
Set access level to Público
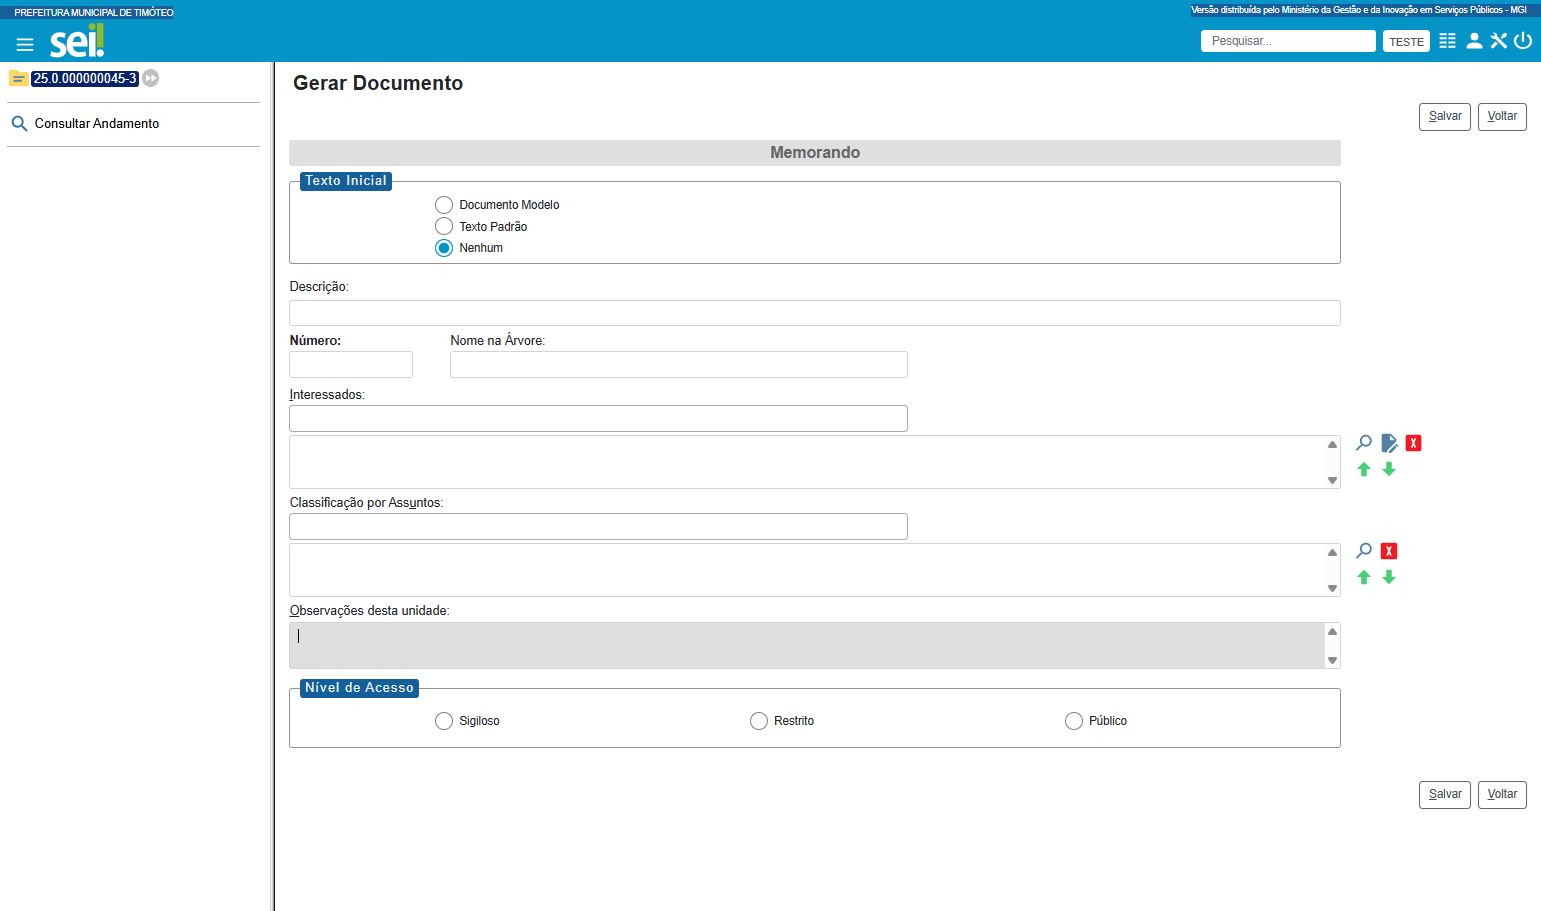[x=1074, y=721]
